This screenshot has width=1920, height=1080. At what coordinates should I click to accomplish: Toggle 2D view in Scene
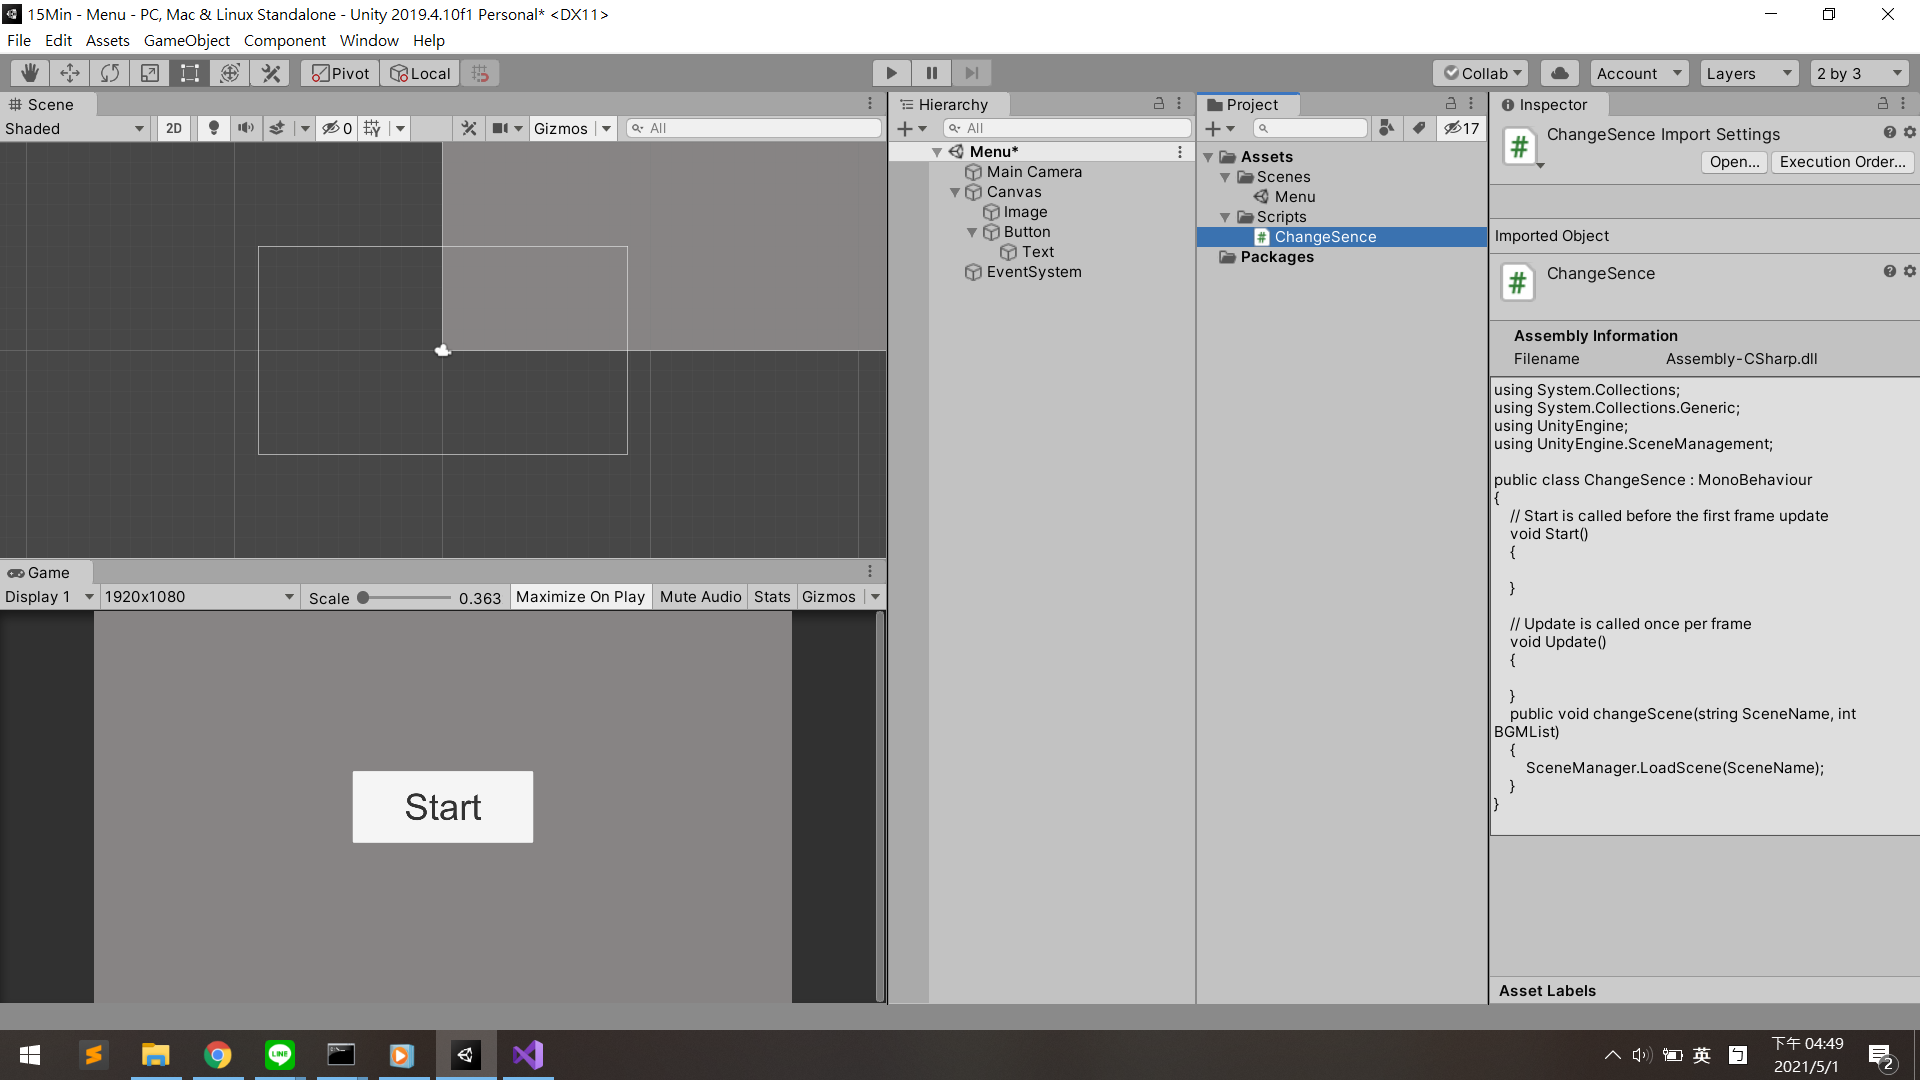(x=174, y=128)
